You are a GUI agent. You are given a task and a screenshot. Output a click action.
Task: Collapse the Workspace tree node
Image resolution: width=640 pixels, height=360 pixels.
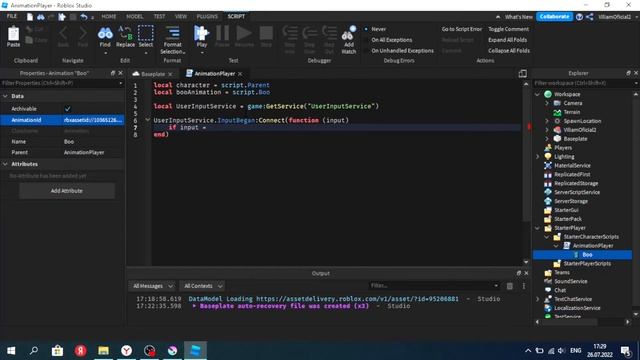538,94
